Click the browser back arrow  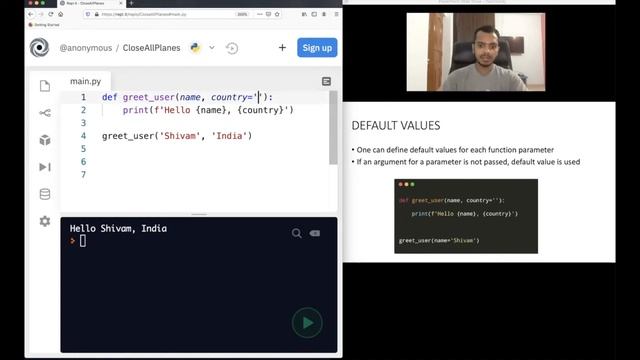point(31,14)
